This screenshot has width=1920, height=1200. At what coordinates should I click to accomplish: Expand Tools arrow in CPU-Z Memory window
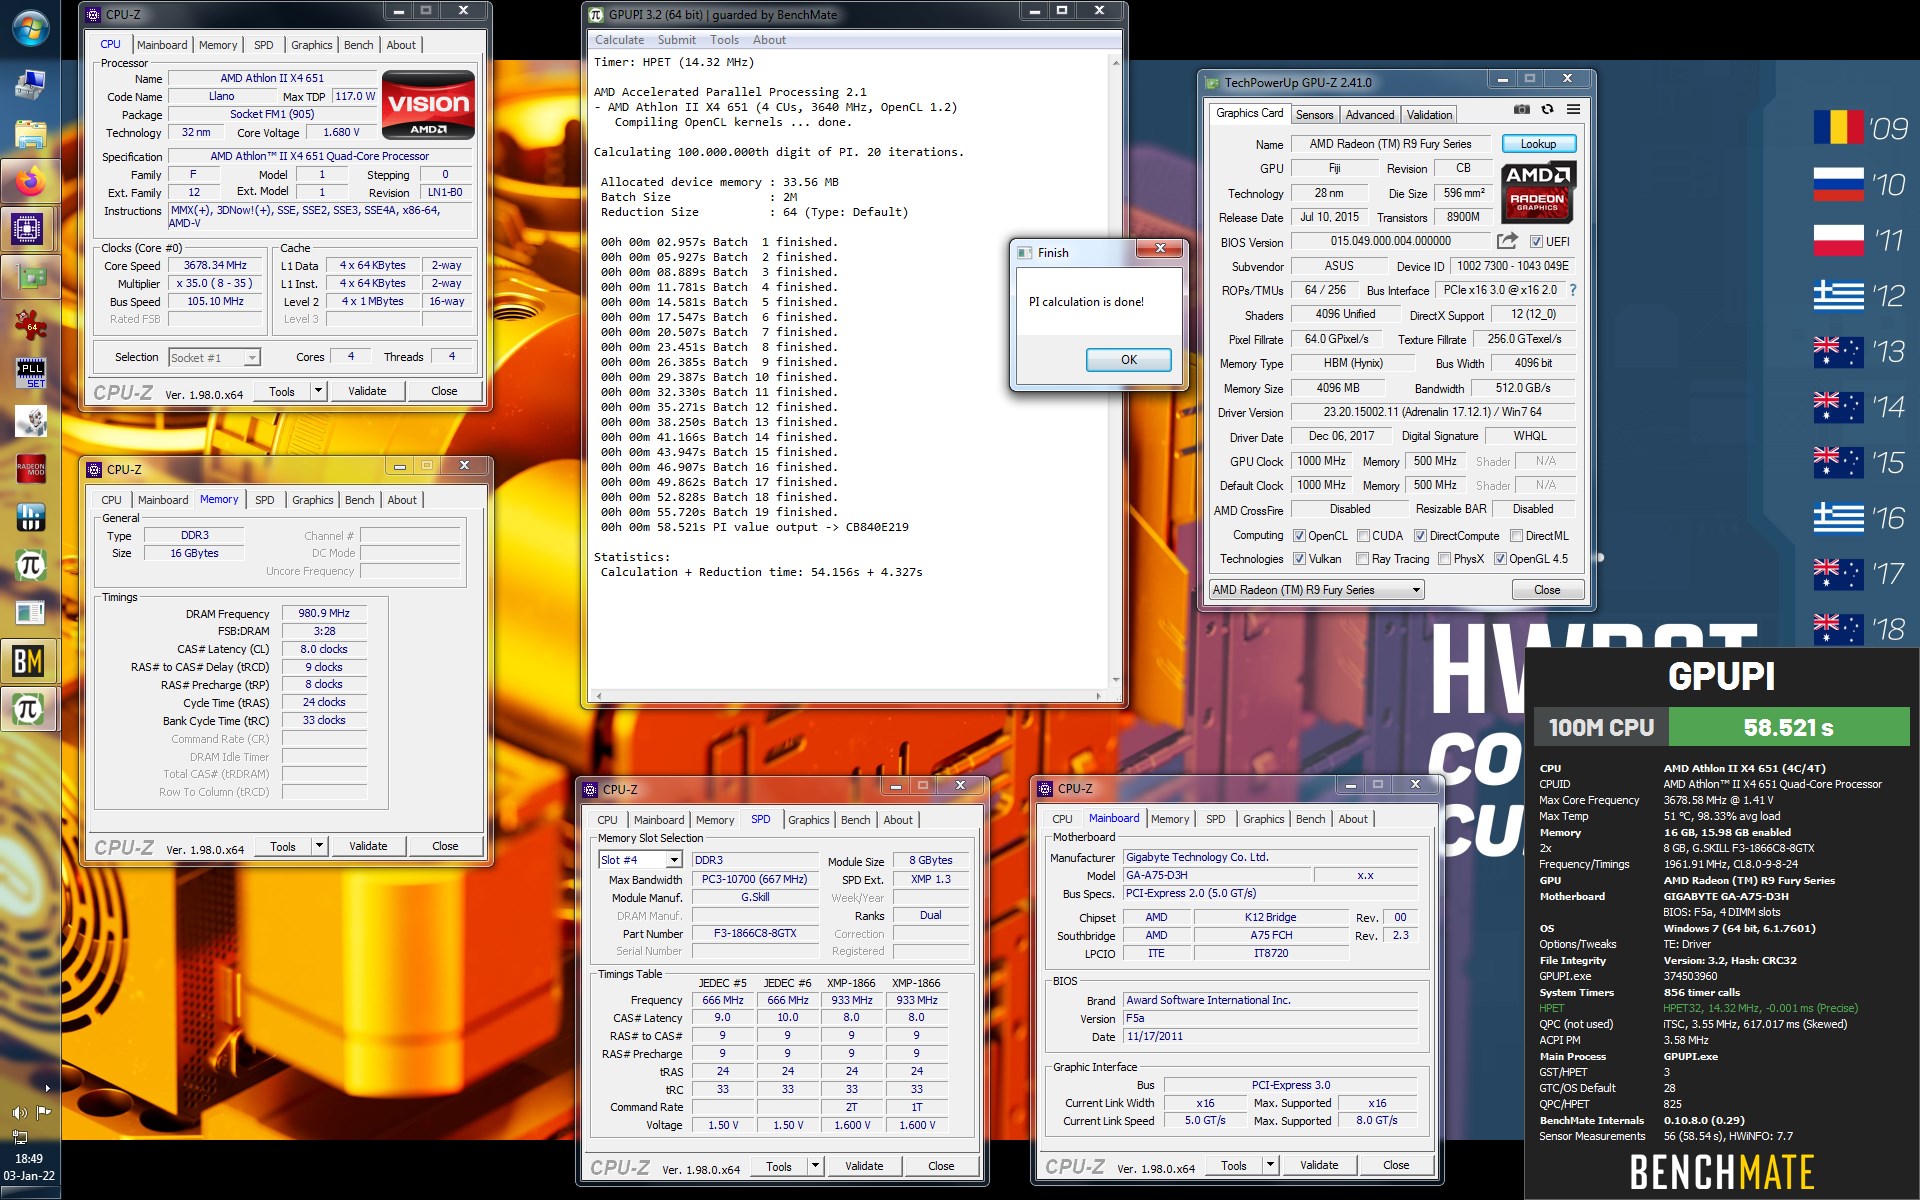click(x=320, y=846)
